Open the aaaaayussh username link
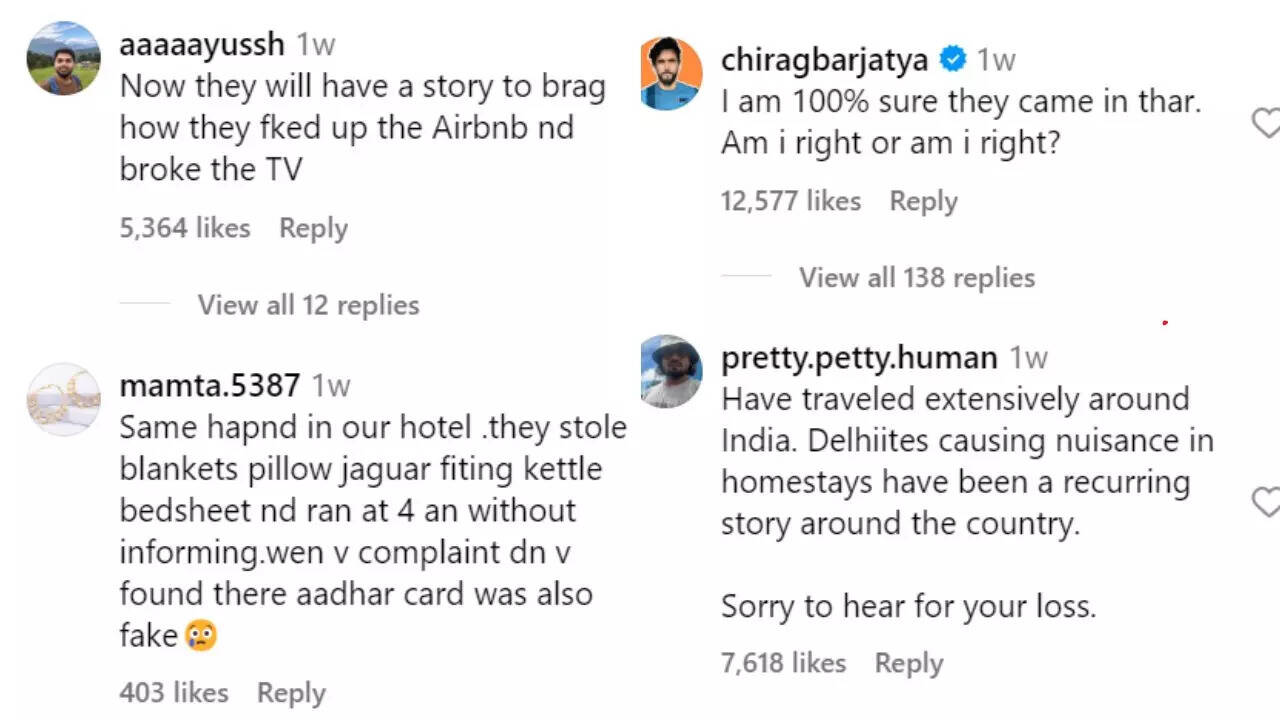 [202, 44]
